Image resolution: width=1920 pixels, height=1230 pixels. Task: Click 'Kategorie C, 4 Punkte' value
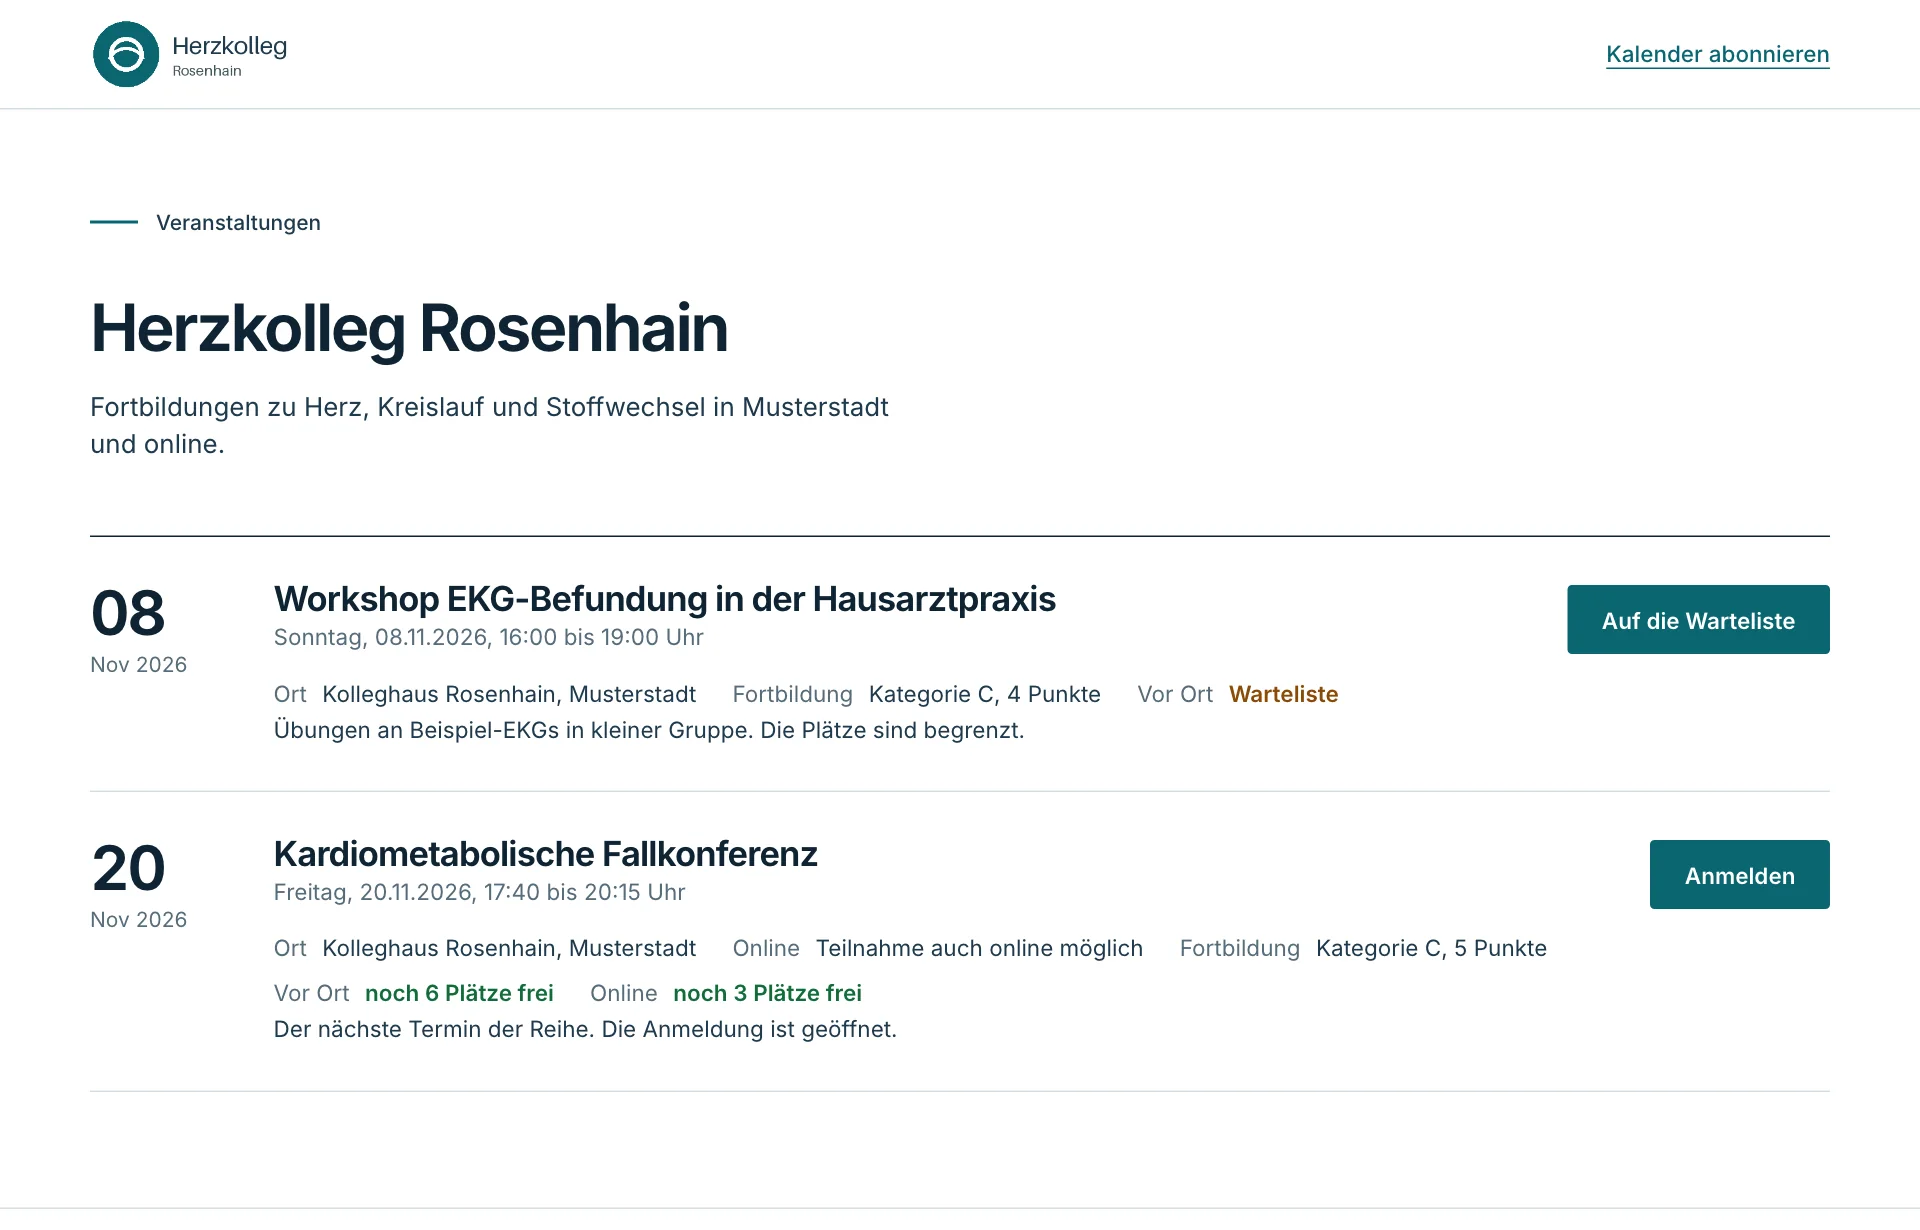point(984,694)
